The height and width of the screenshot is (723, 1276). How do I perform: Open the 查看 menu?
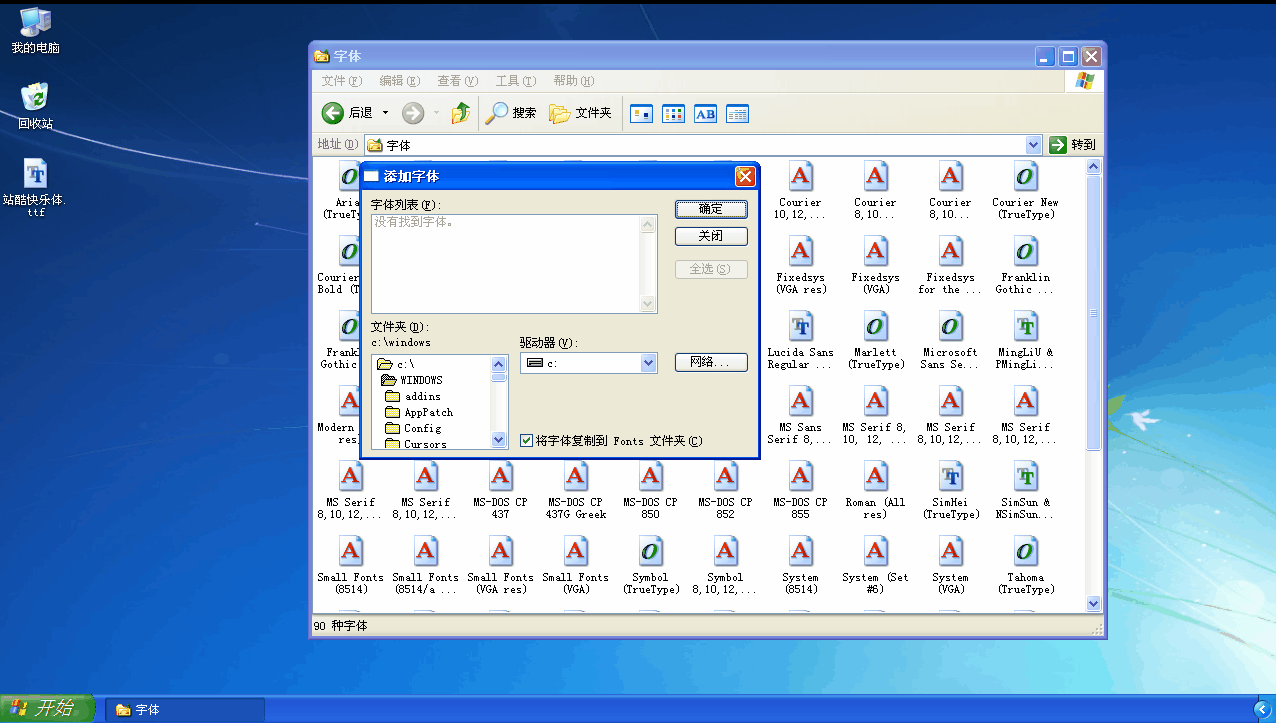point(457,81)
